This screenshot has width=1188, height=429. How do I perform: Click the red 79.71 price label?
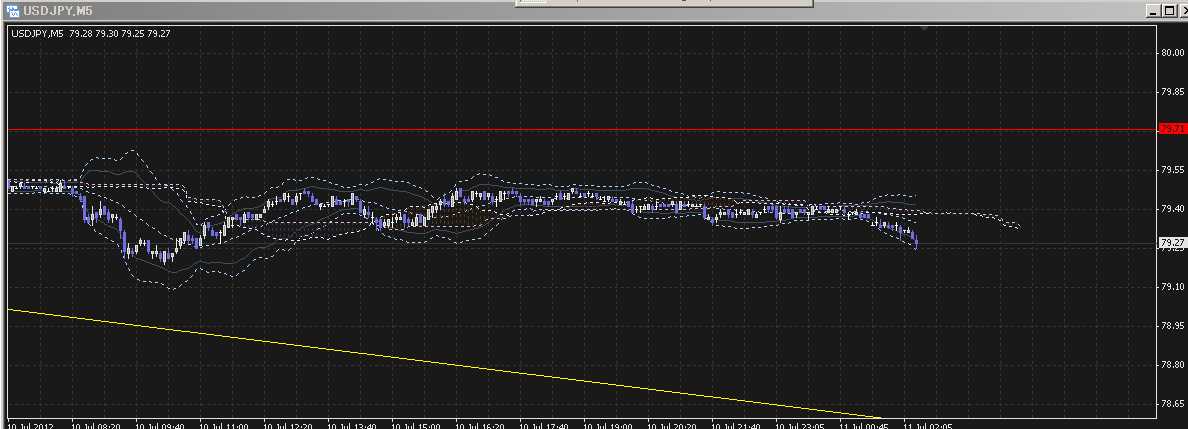pos(1171,130)
